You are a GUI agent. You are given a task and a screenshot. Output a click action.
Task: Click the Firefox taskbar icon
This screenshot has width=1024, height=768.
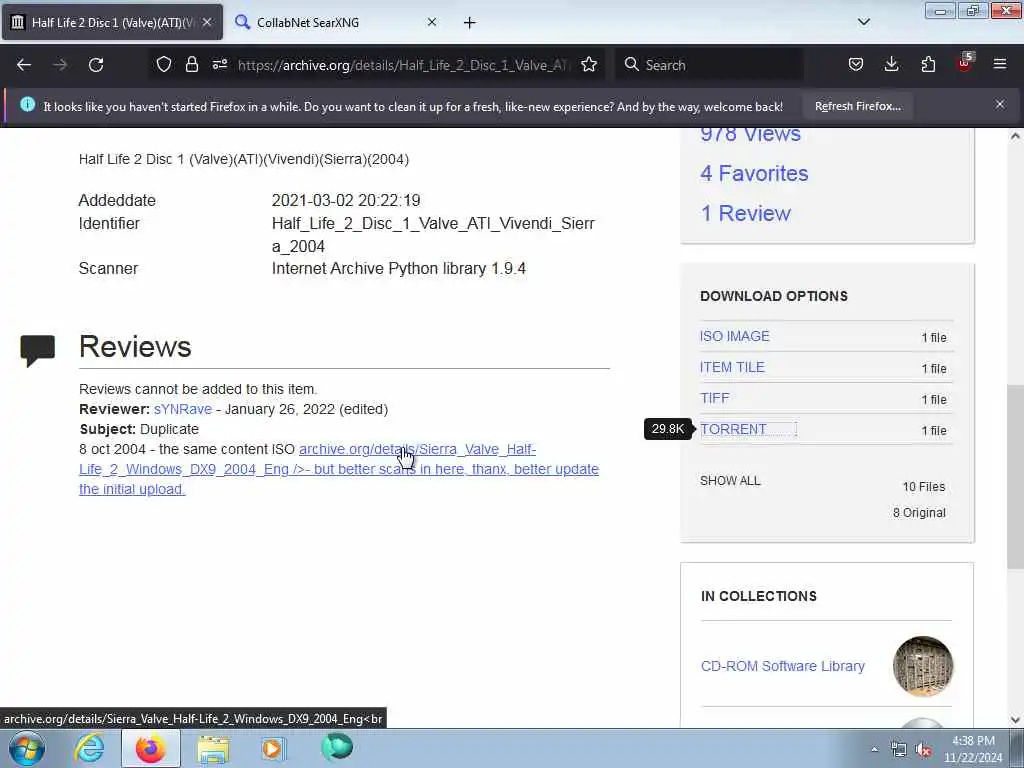click(150, 748)
